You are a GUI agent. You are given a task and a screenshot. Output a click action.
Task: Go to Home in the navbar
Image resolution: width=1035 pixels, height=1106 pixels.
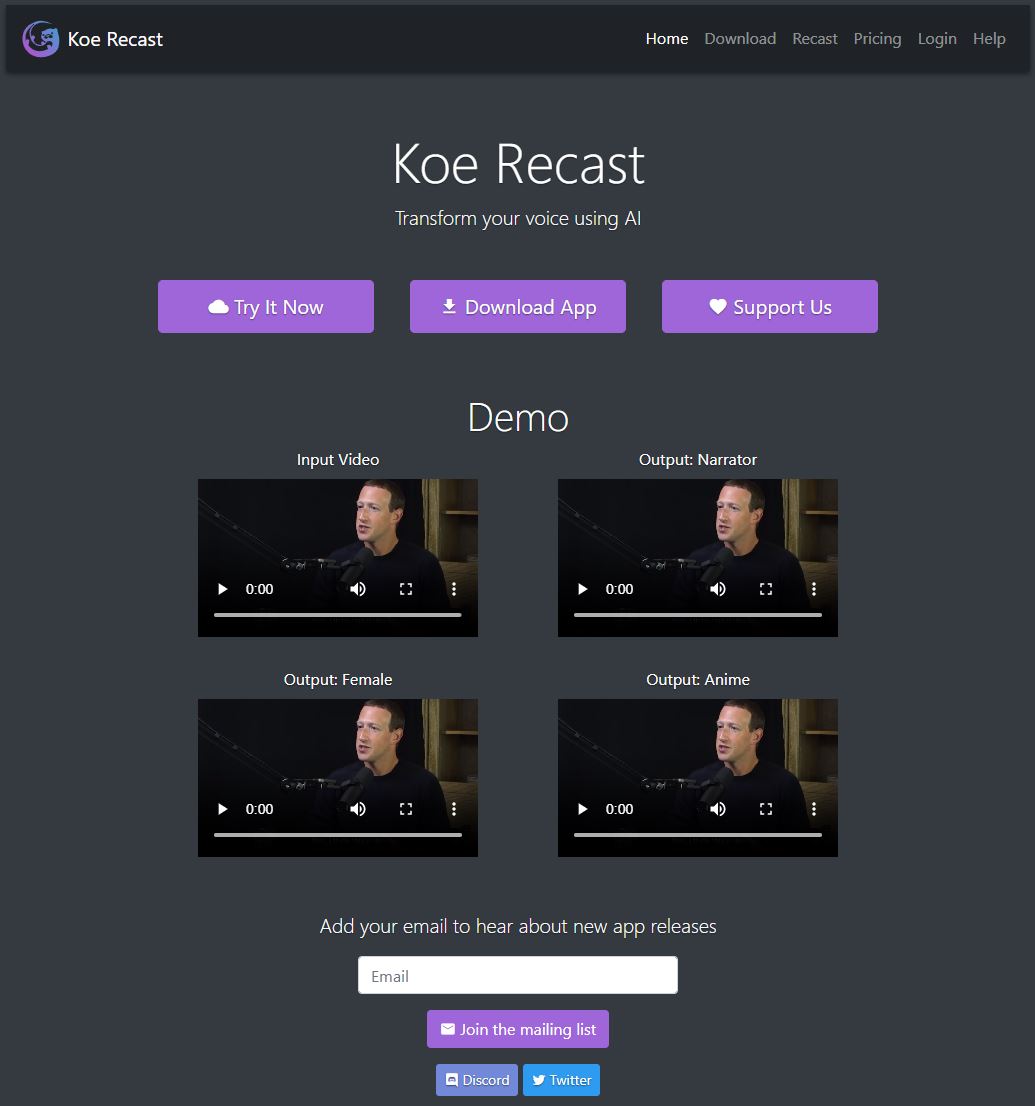[667, 39]
